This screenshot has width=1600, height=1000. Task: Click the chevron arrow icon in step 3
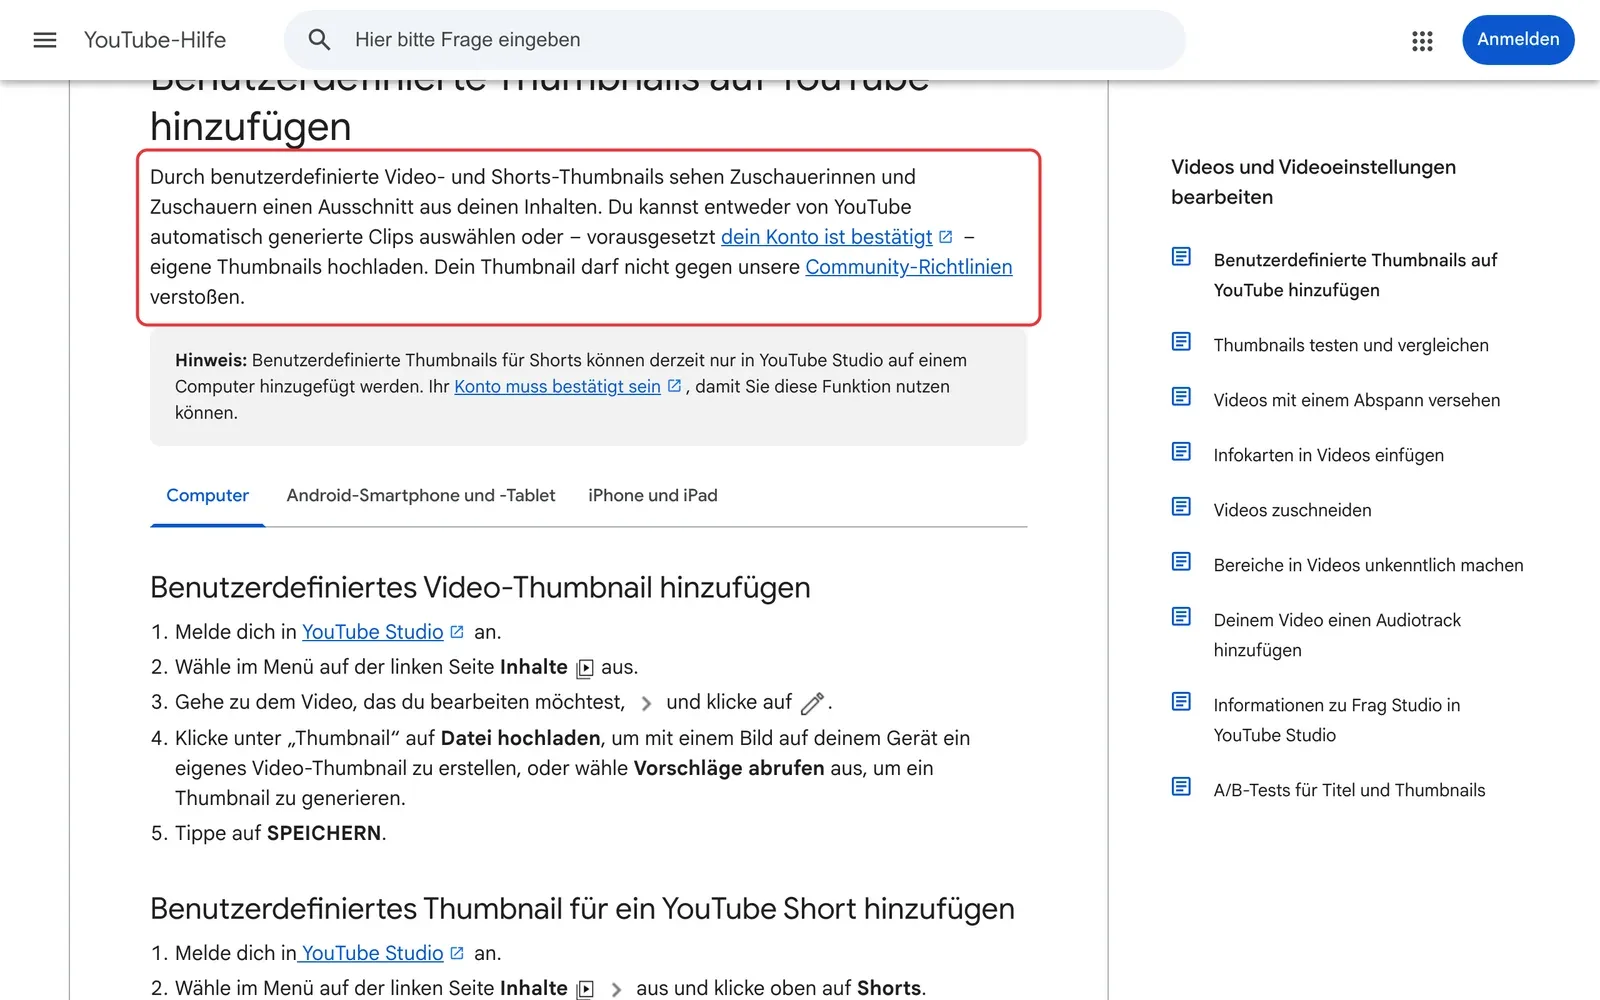(646, 703)
